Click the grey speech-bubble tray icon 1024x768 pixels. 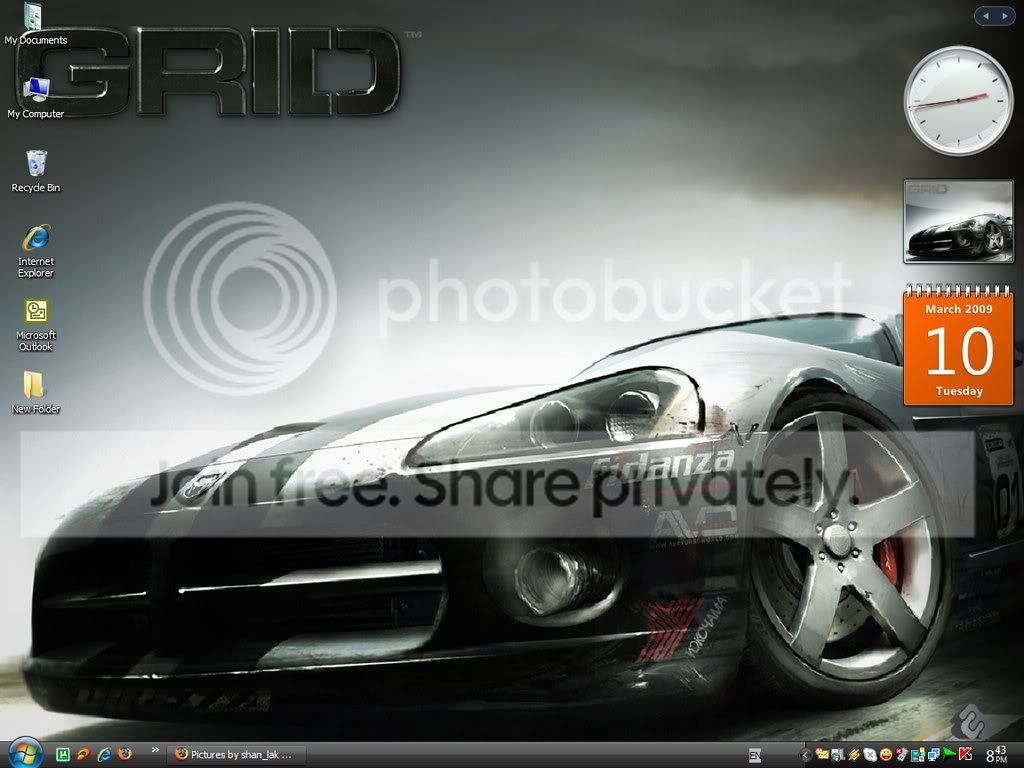click(x=870, y=756)
